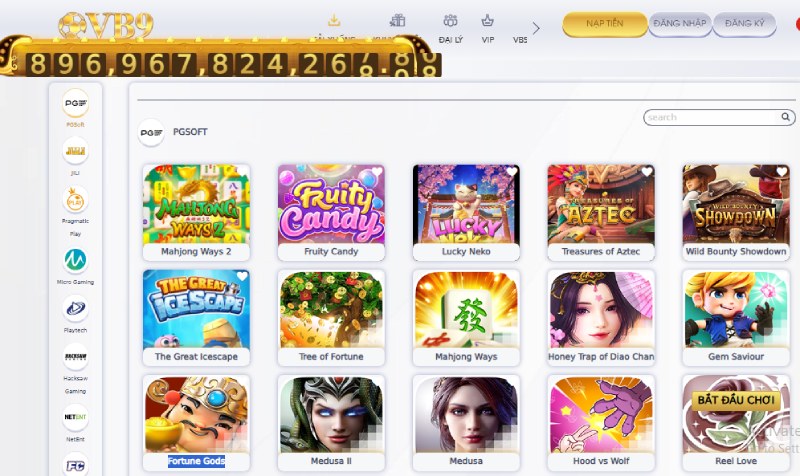Screen dimensions: 800x476
Task: Open the Mahjong Ways 2 game thumbnail
Action: click(196, 204)
